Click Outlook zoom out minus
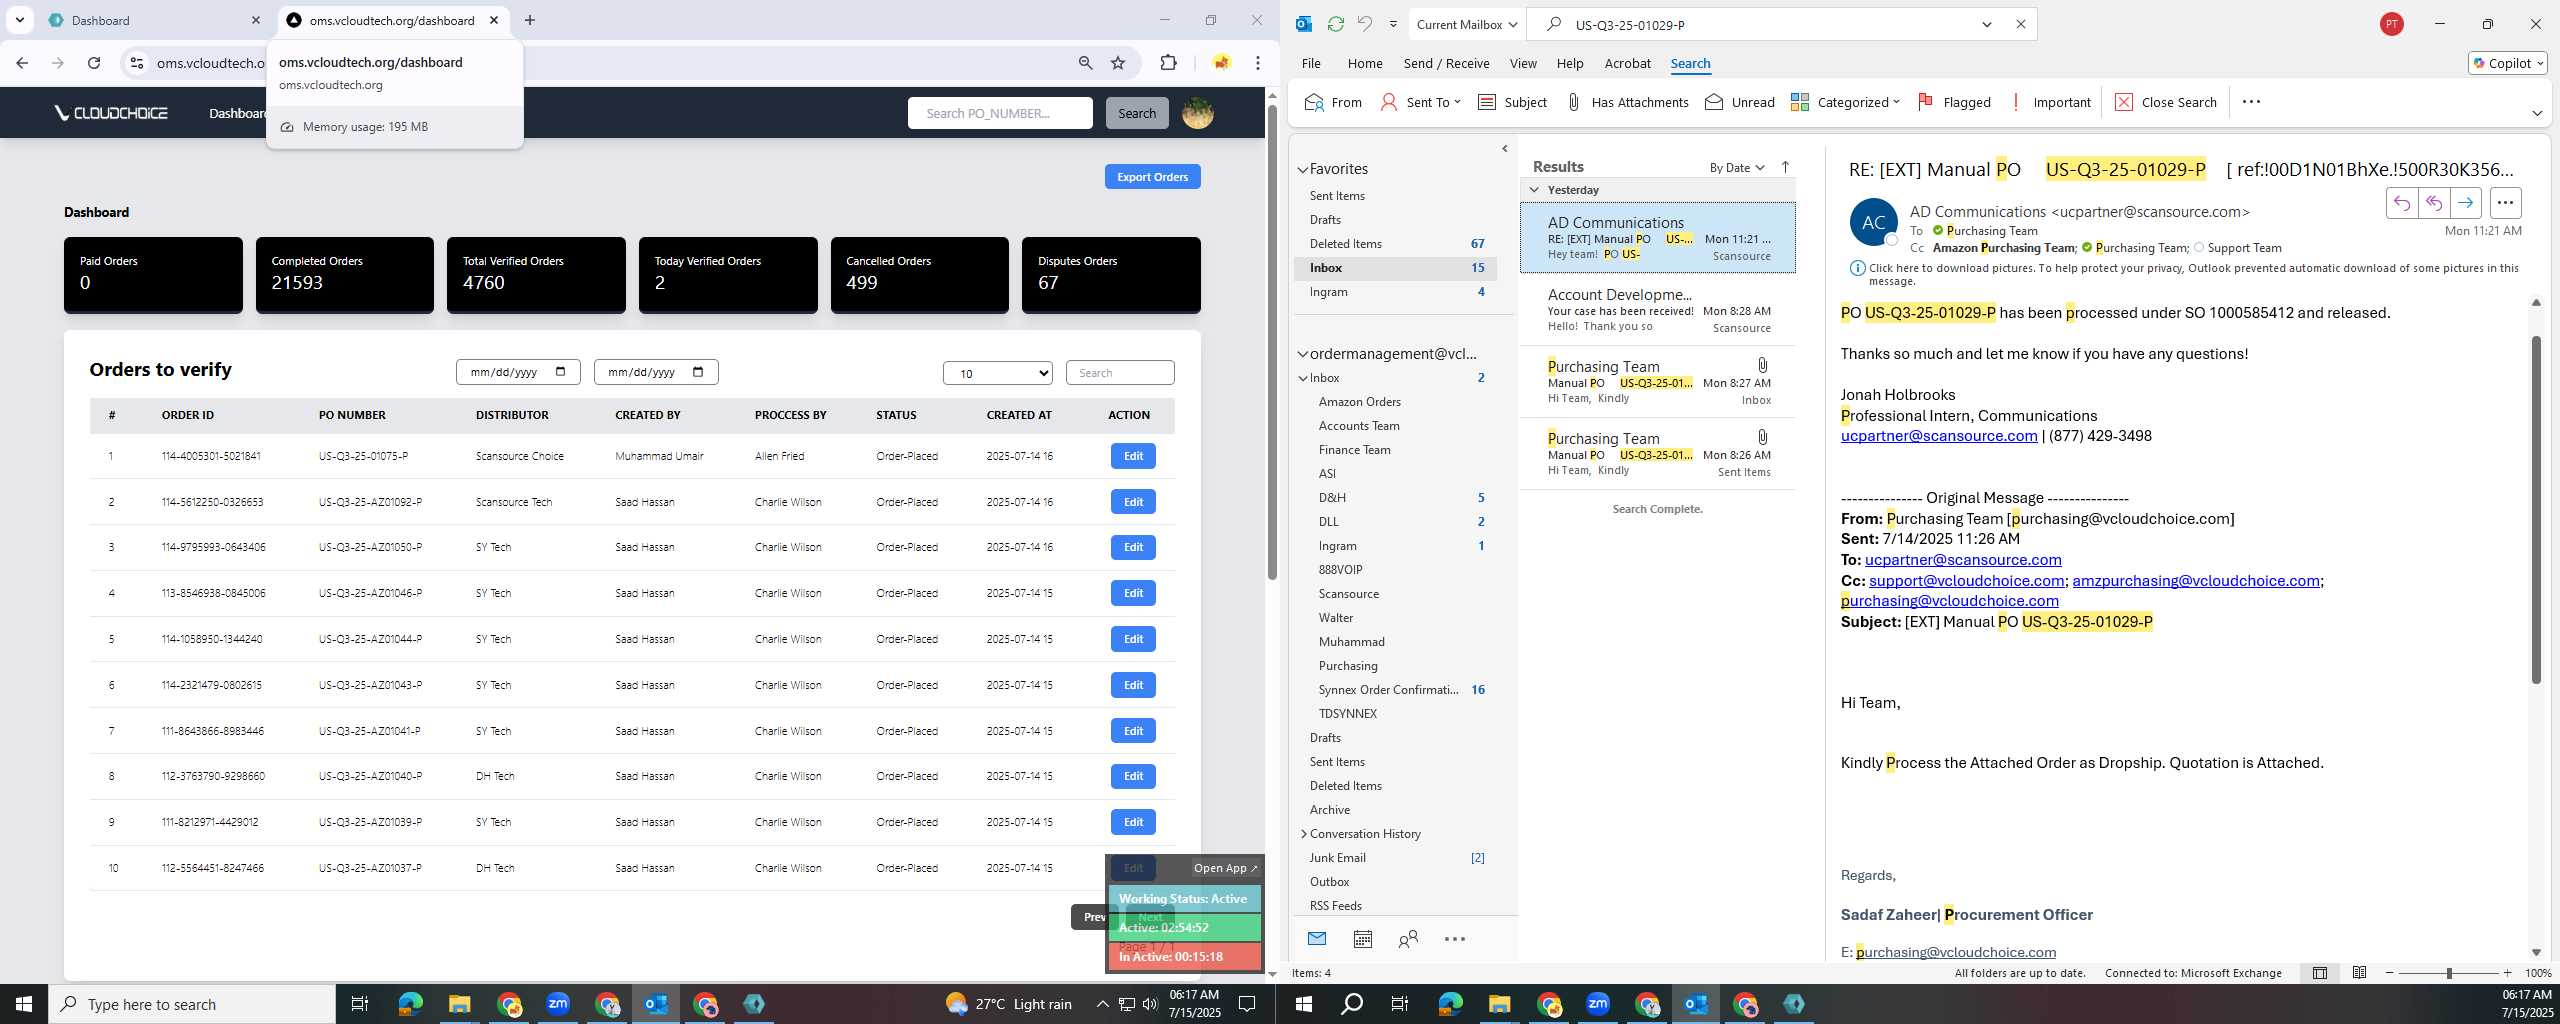2560x1024 pixels. (x=2390, y=973)
